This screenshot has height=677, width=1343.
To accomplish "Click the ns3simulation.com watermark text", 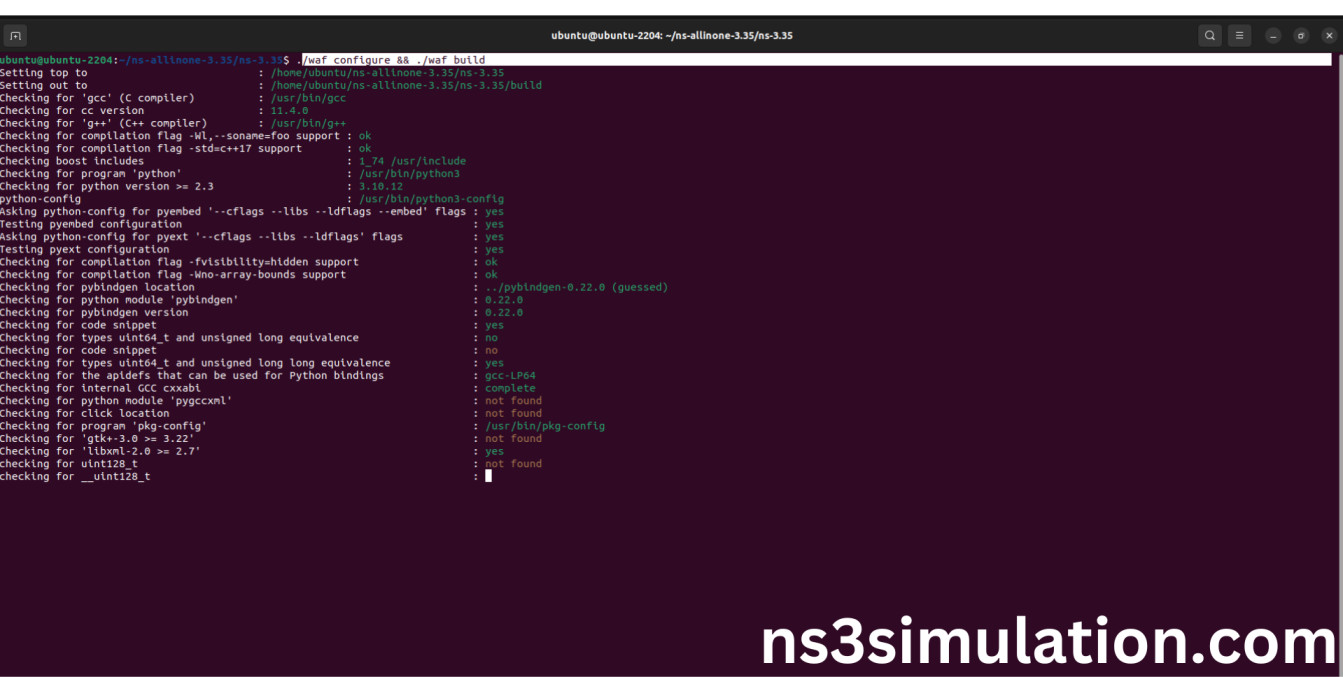I will (1048, 640).
